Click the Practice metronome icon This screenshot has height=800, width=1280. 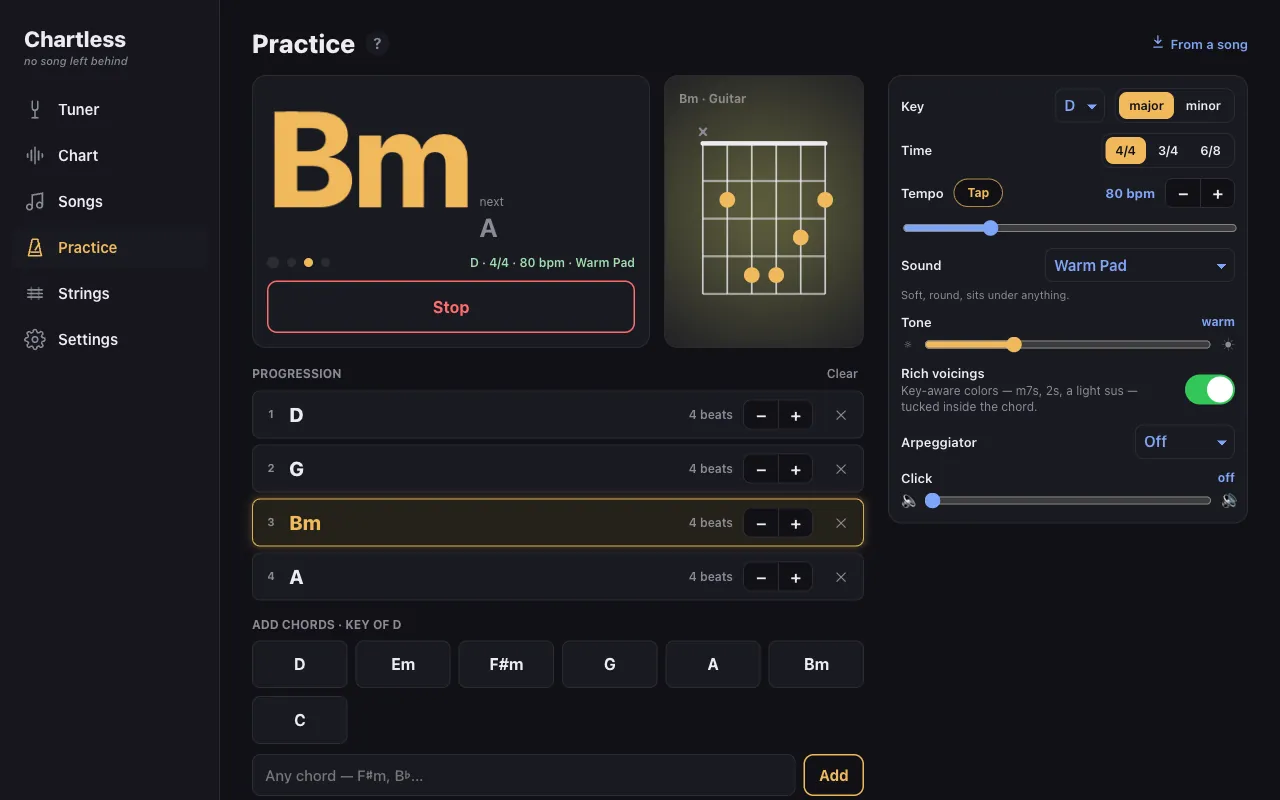(x=35, y=248)
